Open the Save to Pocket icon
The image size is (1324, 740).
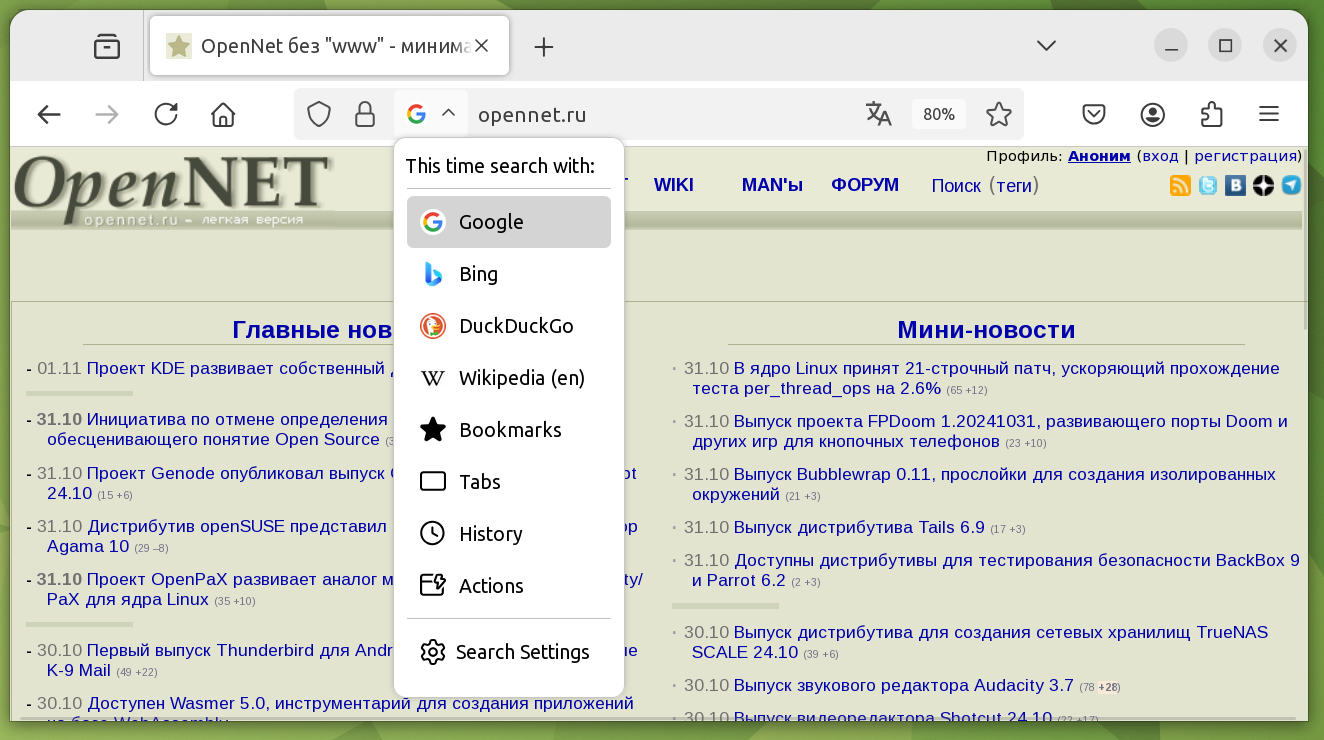pos(1094,114)
